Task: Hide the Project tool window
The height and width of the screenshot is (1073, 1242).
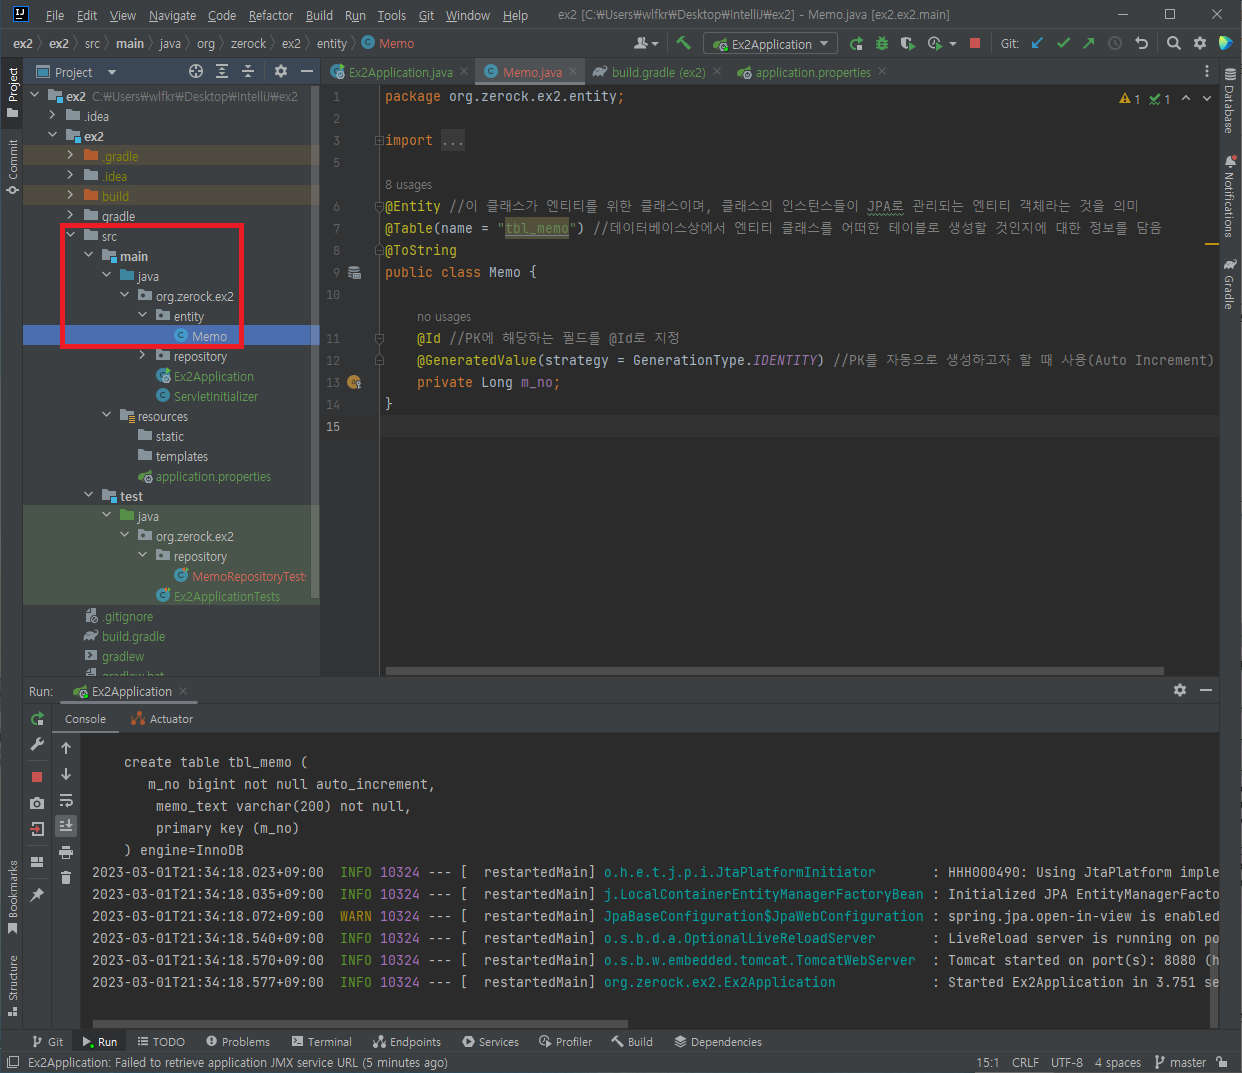Action: click(x=307, y=71)
